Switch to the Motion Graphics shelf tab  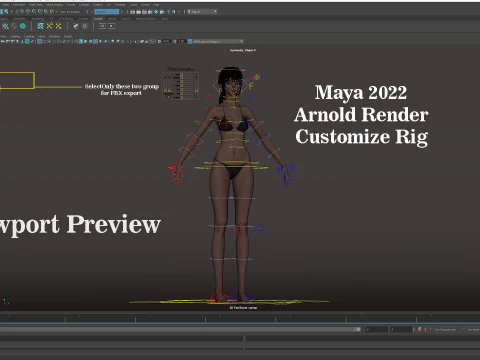(146, 19)
